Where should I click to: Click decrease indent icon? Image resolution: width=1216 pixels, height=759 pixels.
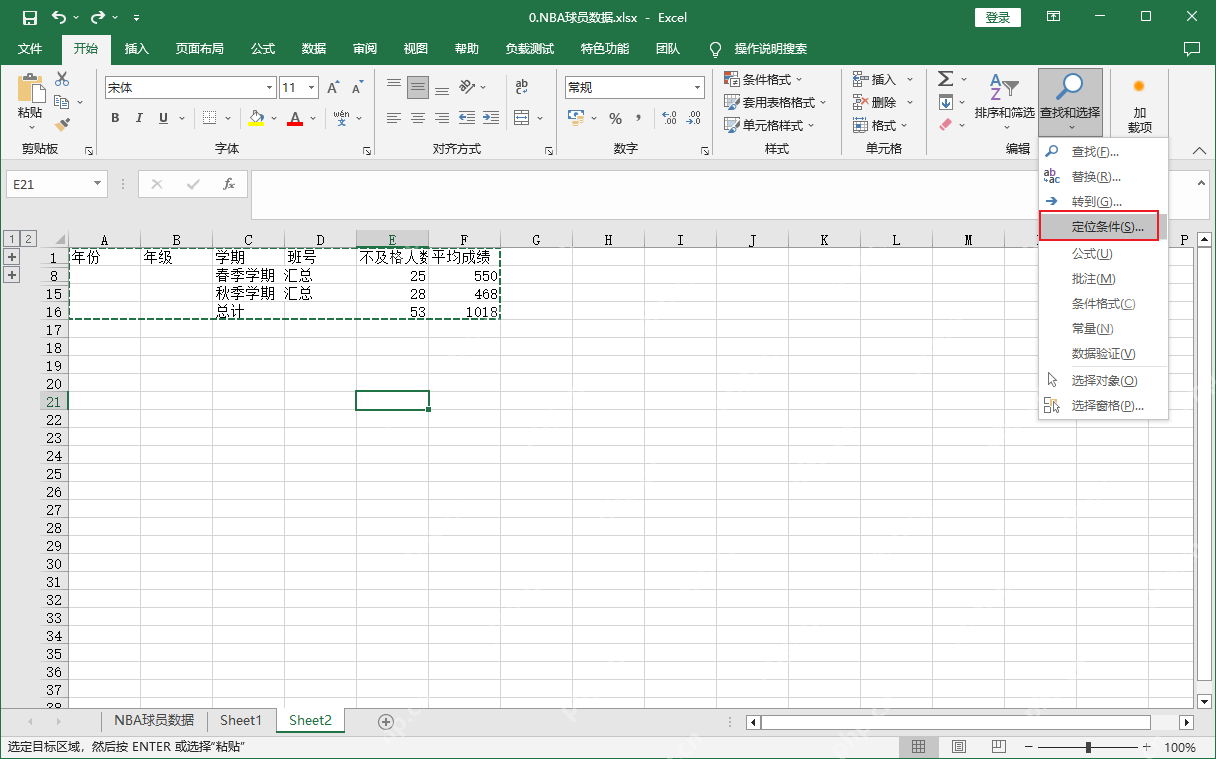[x=467, y=118]
